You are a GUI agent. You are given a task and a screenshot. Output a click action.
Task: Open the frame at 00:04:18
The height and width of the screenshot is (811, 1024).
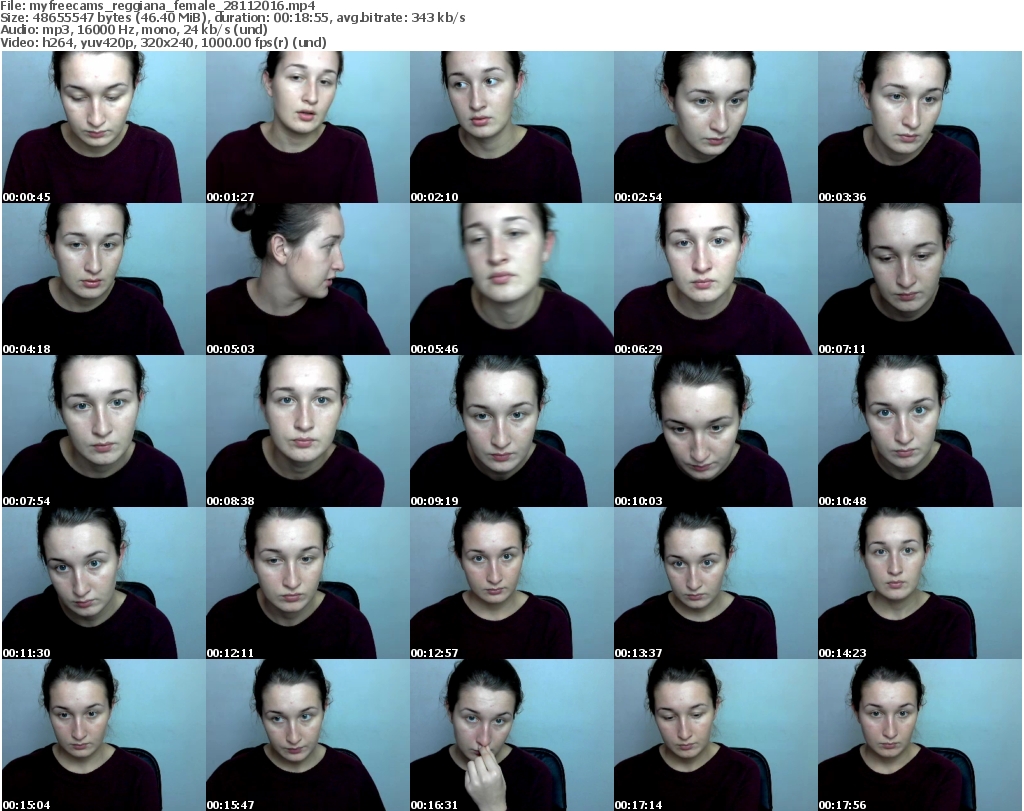click(104, 279)
